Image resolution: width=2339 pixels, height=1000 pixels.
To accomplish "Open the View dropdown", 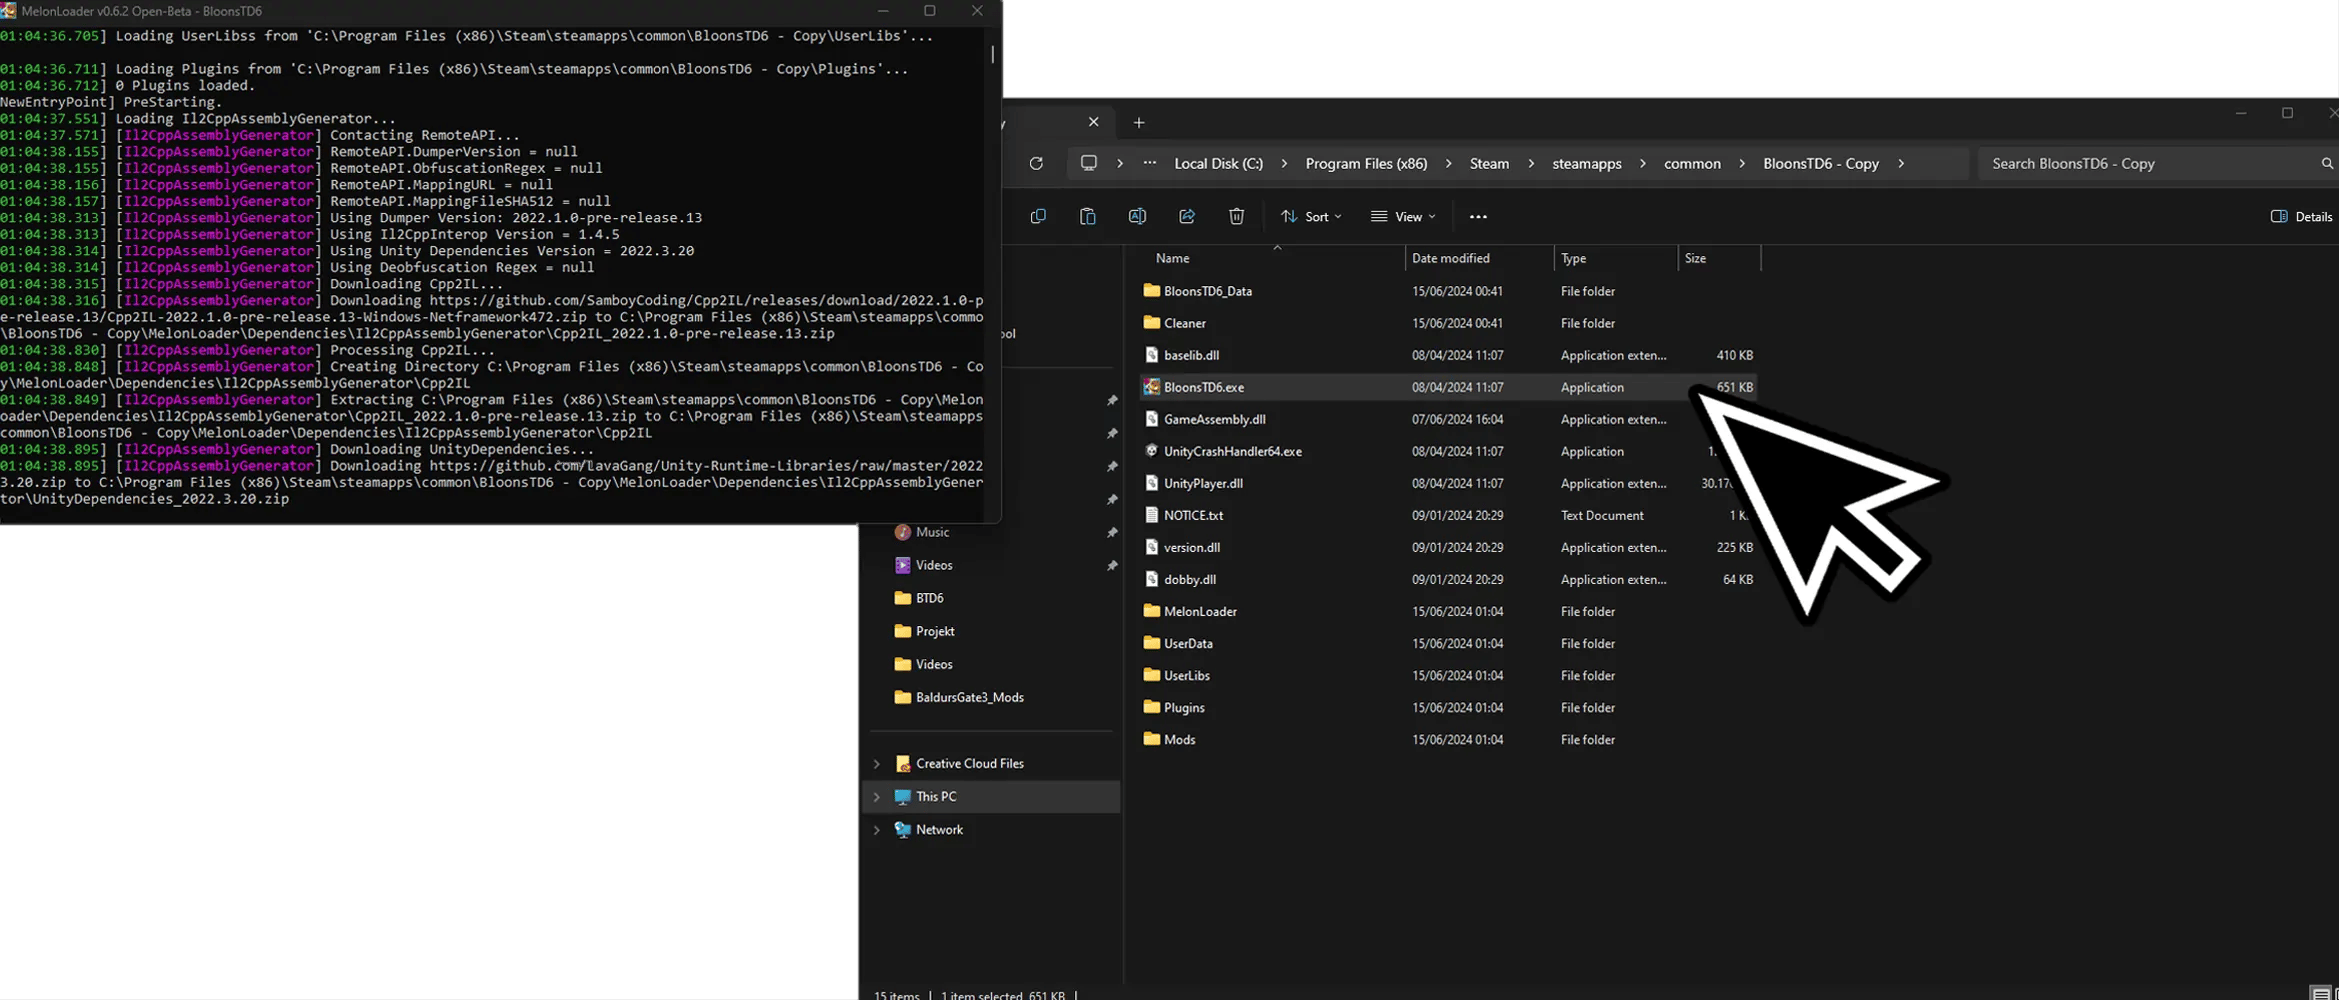I will coord(1403,216).
